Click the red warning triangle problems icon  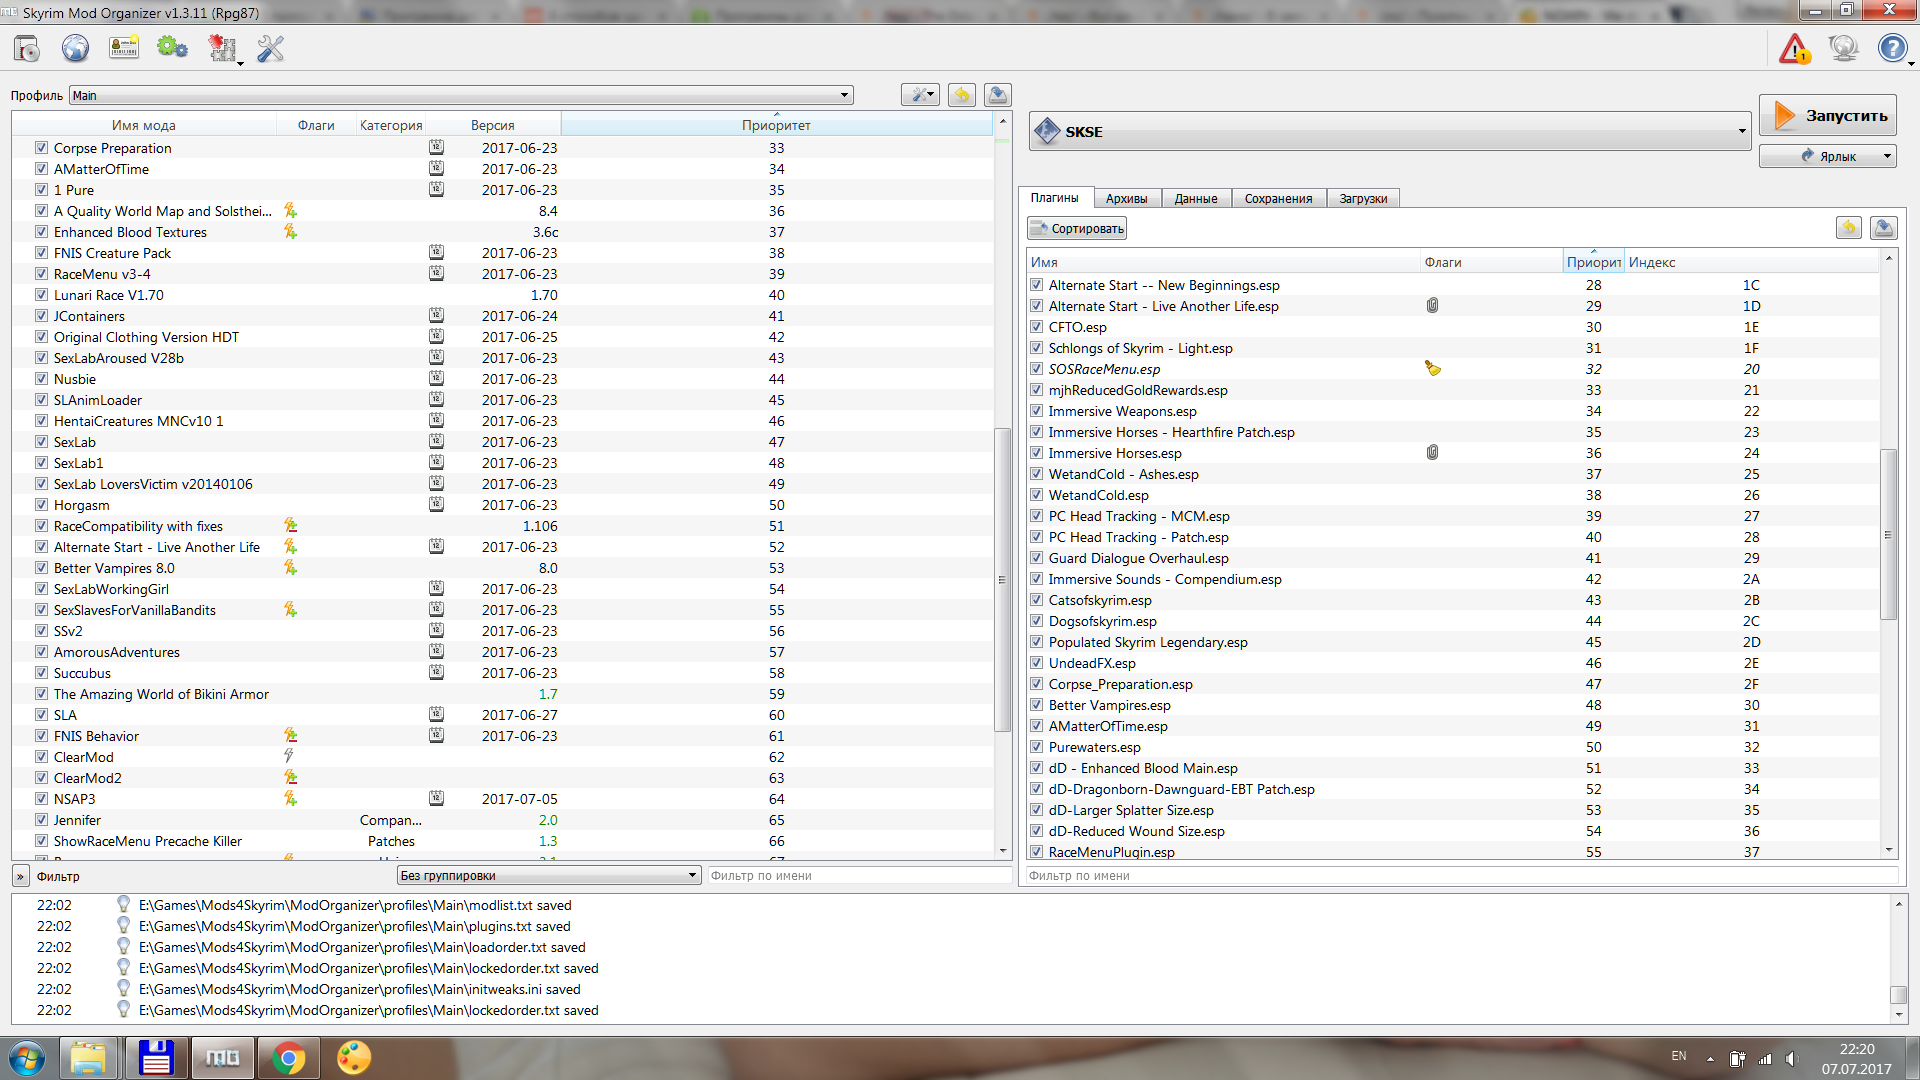1794,48
